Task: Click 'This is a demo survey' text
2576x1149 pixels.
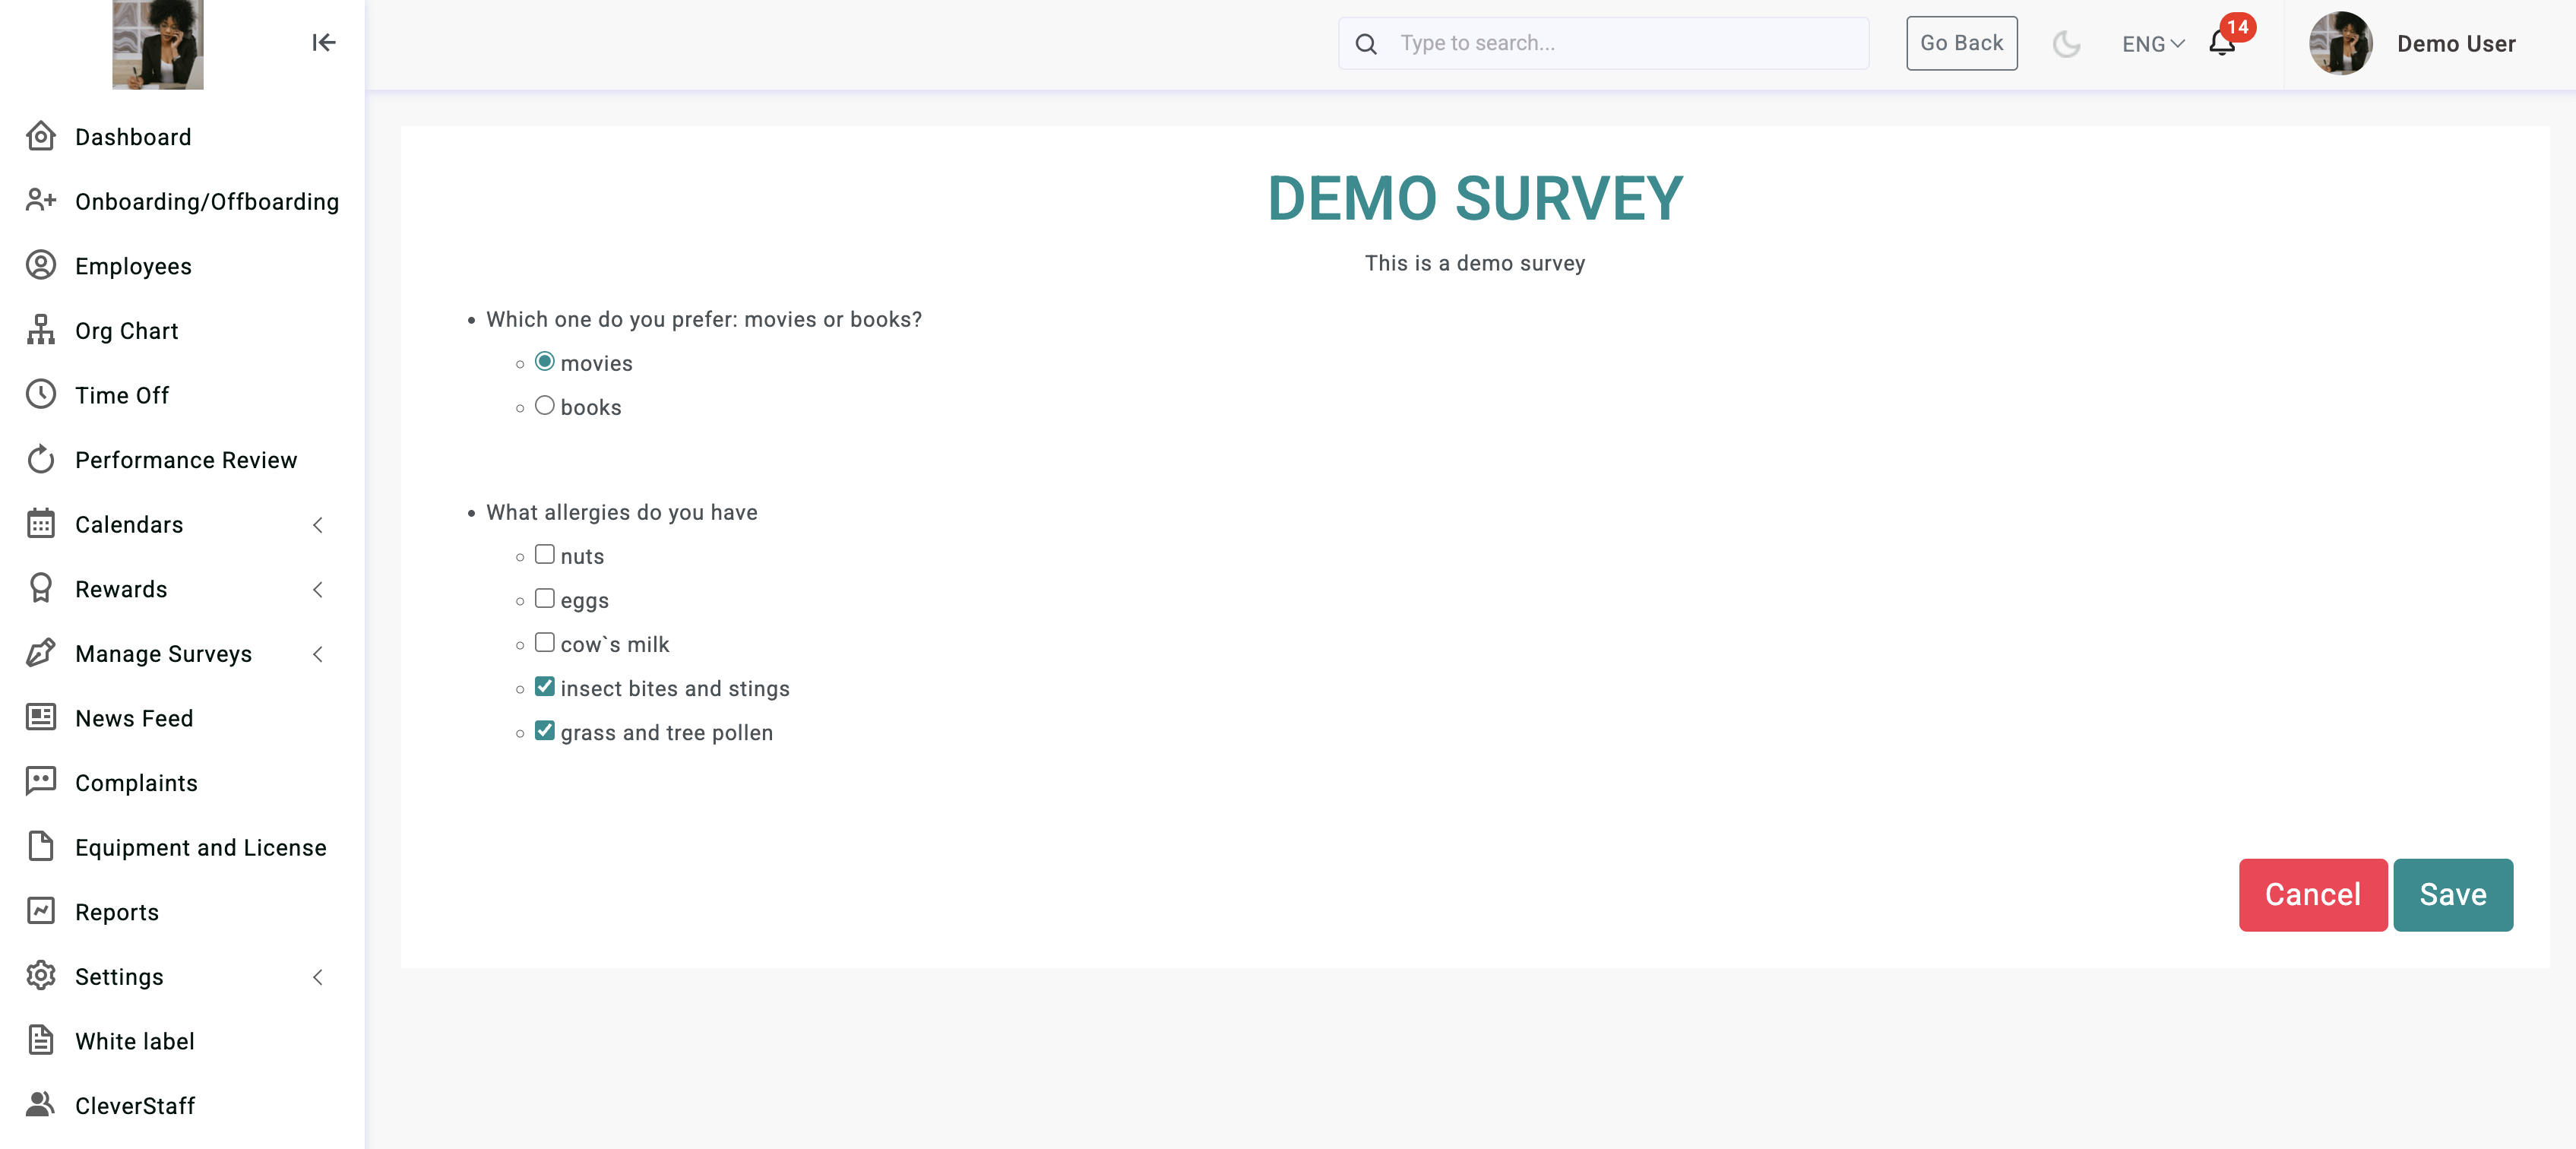Action: pos(1475,263)
